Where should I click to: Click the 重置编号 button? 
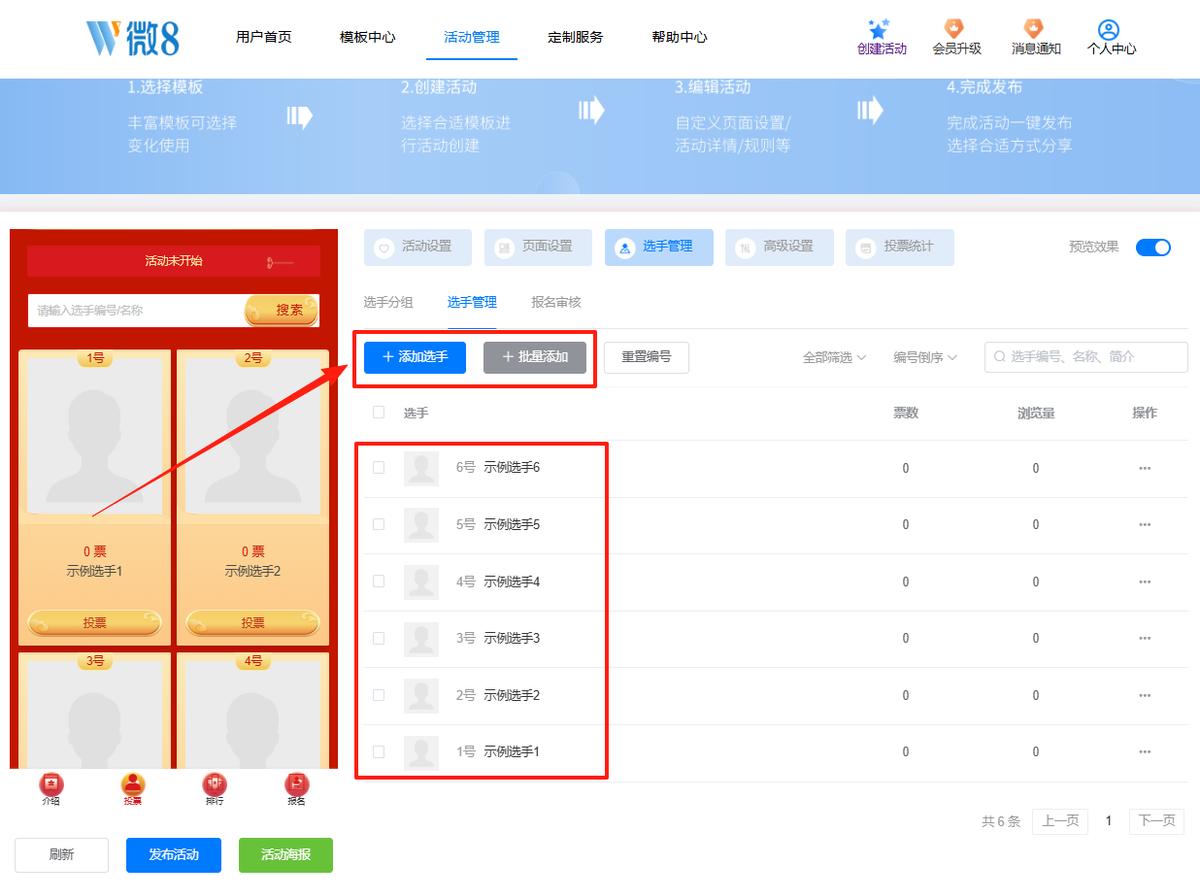point(646,357)
